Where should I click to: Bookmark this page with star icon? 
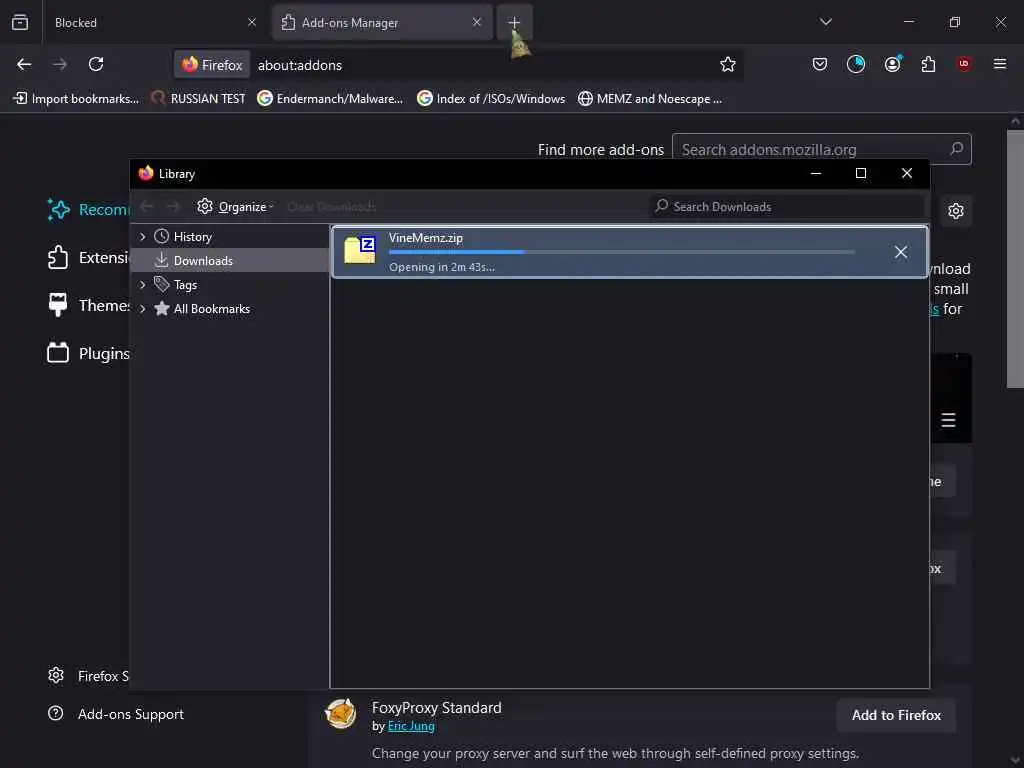pos(728,64)
